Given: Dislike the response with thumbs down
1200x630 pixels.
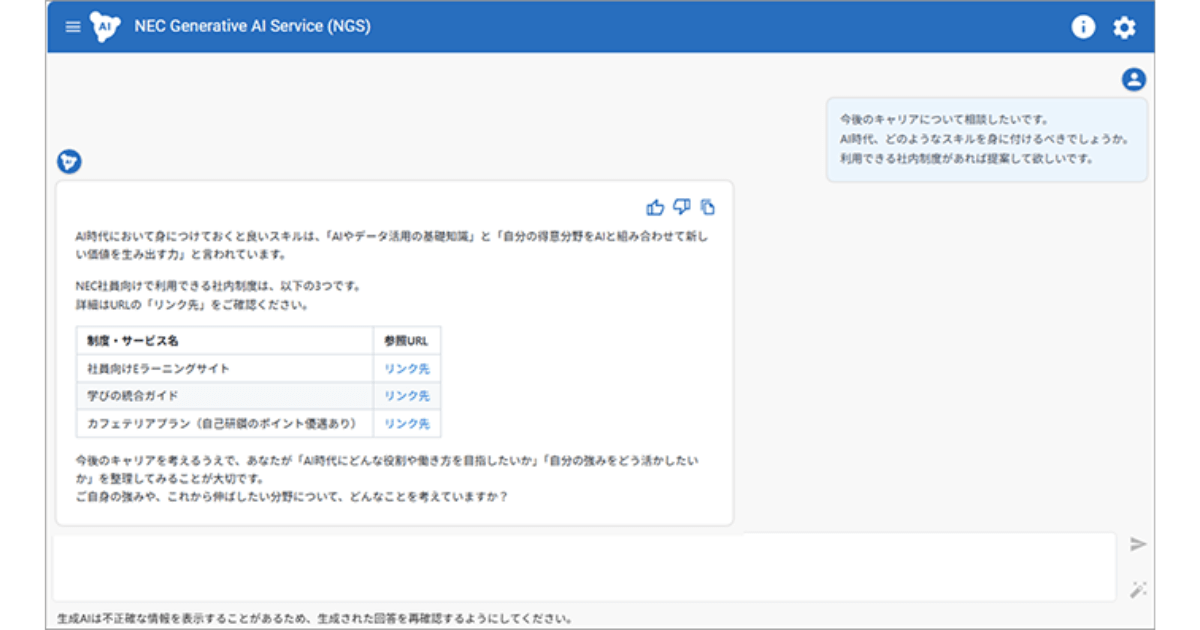Looking at the screenshot, I should tap(682, 207).
